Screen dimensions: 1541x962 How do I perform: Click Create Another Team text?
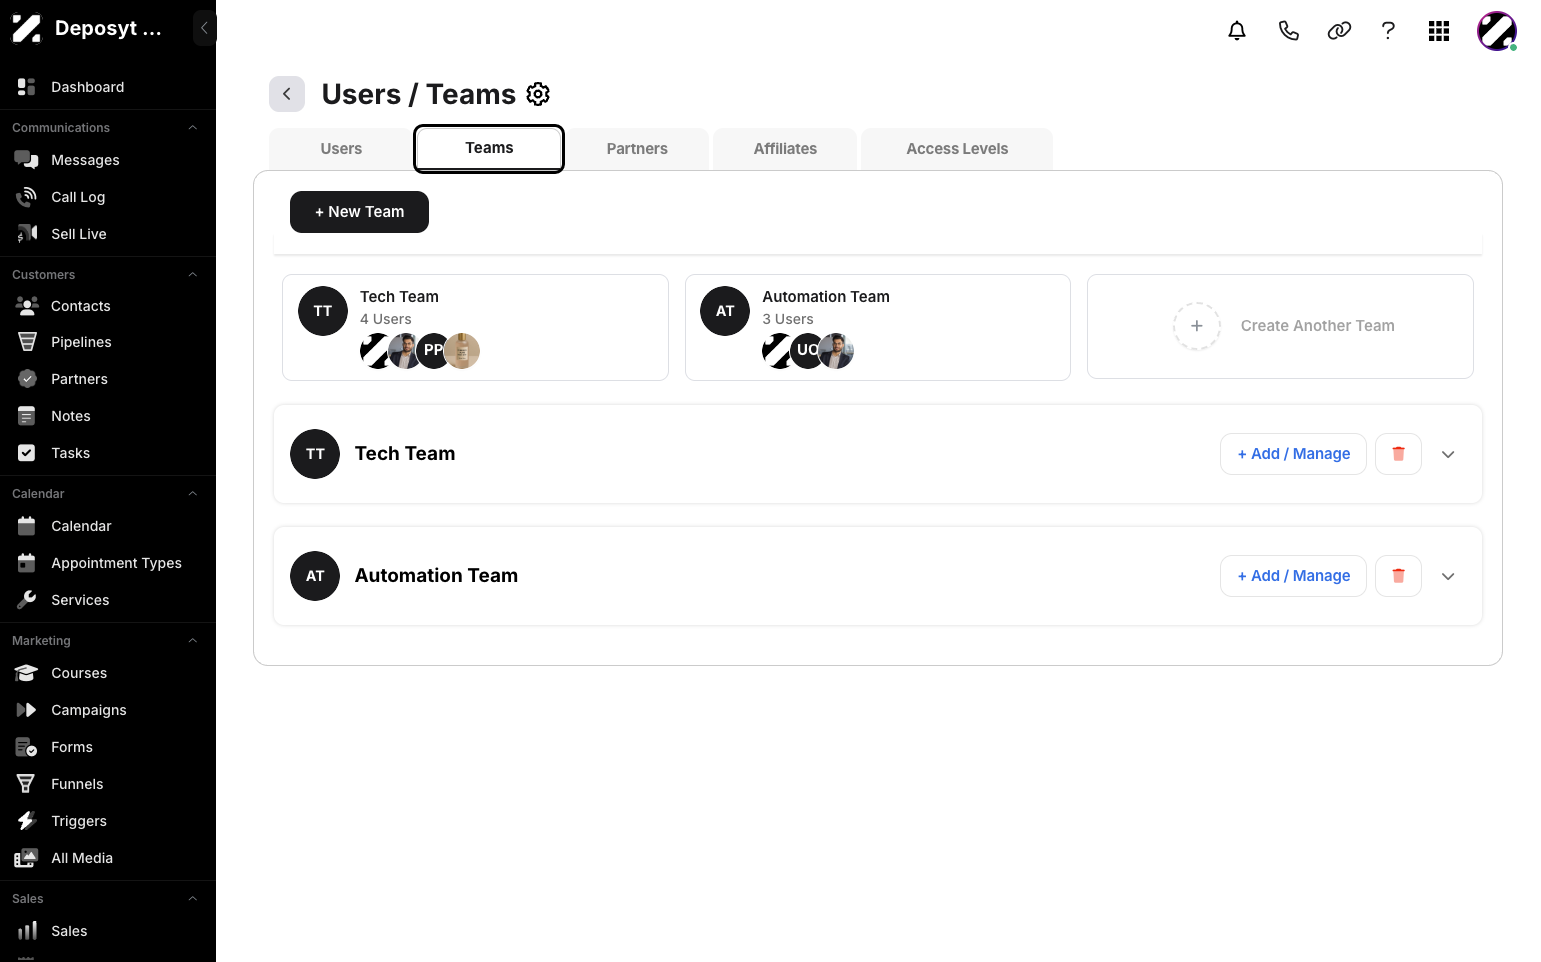(x=1317, y=326)
